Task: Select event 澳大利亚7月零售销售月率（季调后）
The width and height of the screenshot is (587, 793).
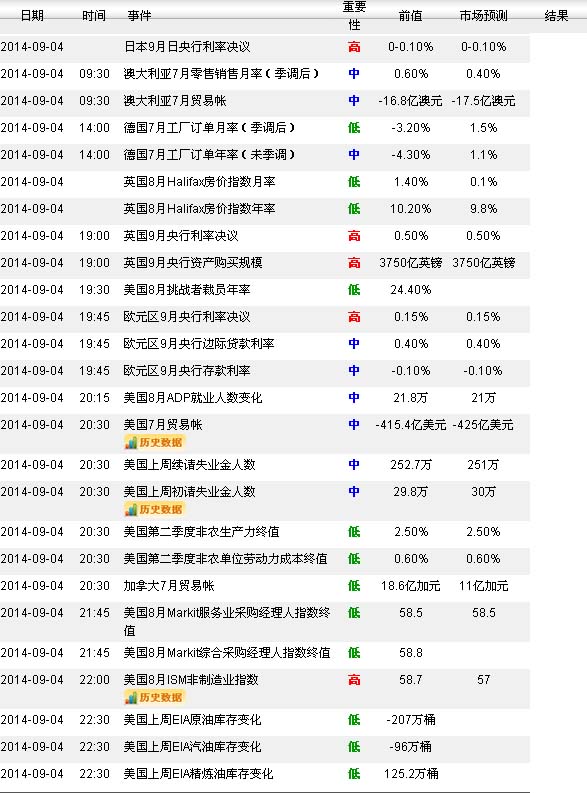Action: [221, 74]
